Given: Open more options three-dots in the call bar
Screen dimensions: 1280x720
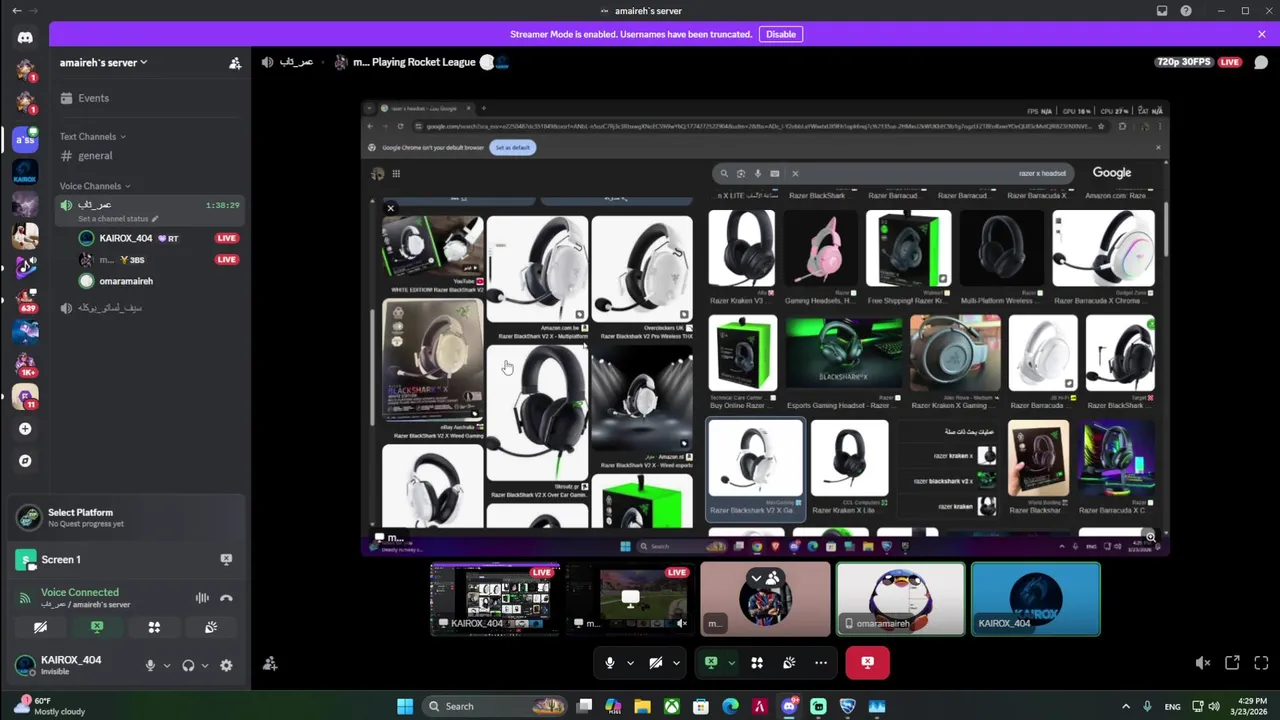Looking at the screenshot, I should click(x=821, y=662).
